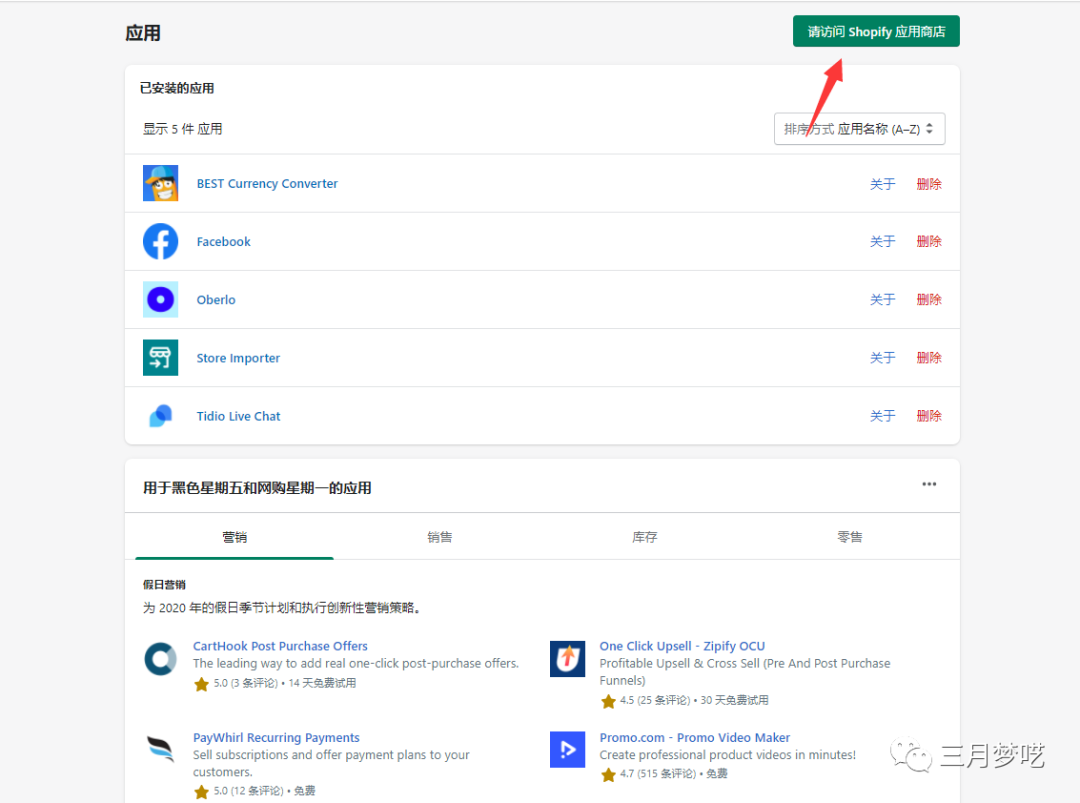Click the Oberlo app icon
1080x803 pixels.
[x=160, y=300]
